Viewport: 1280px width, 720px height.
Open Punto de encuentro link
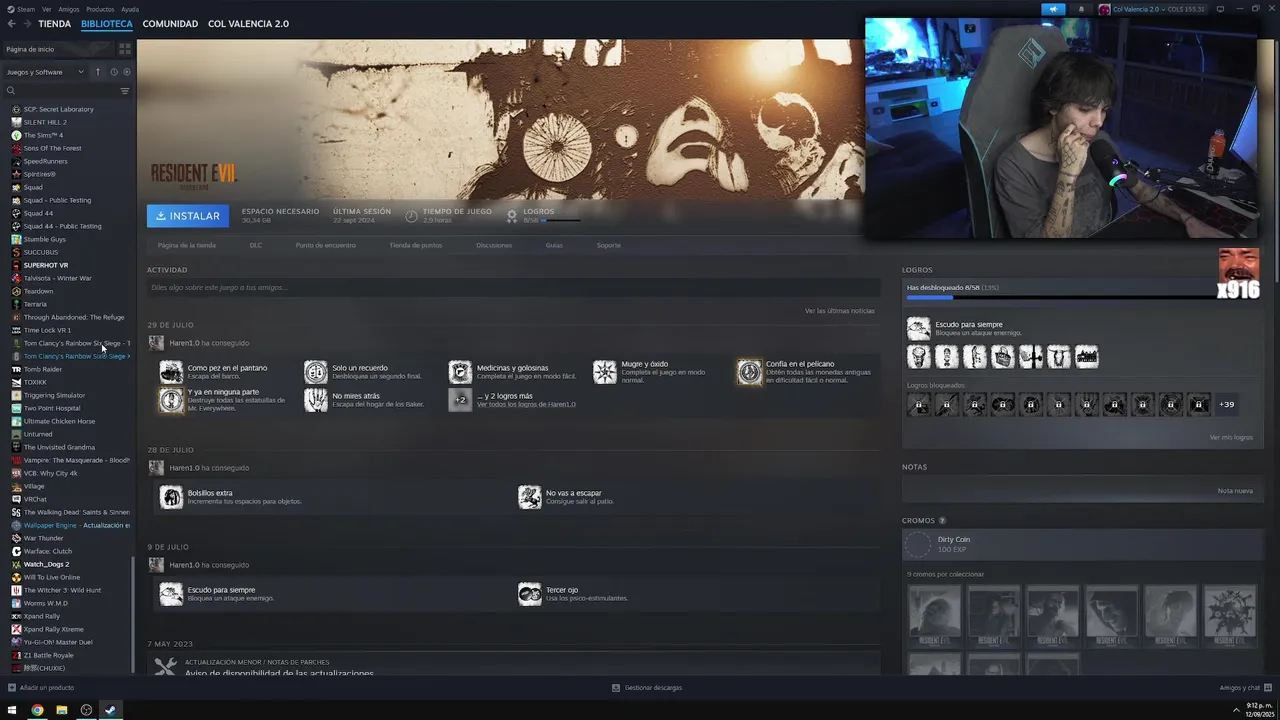click(x=326, y=245)
